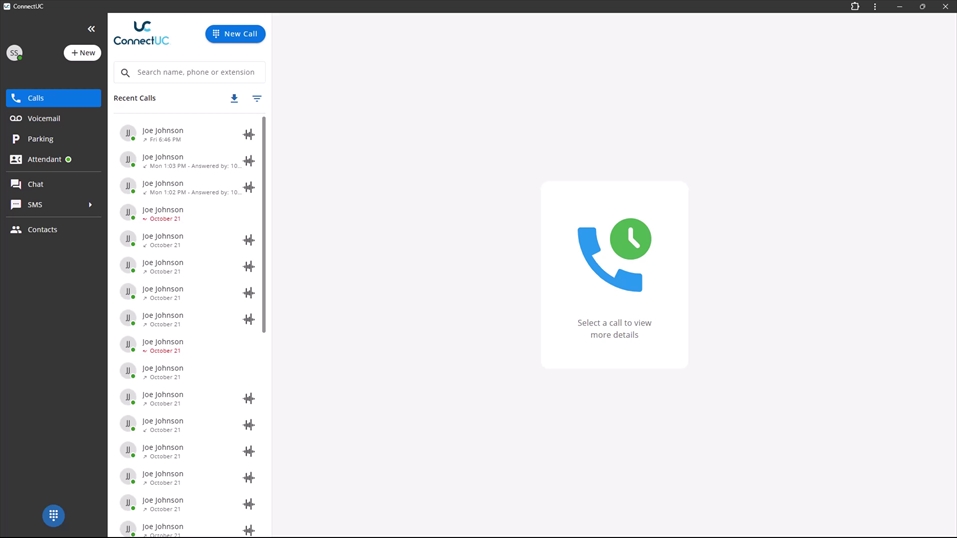Expand the SMS submenu arrow

click(x=90, y=205)
